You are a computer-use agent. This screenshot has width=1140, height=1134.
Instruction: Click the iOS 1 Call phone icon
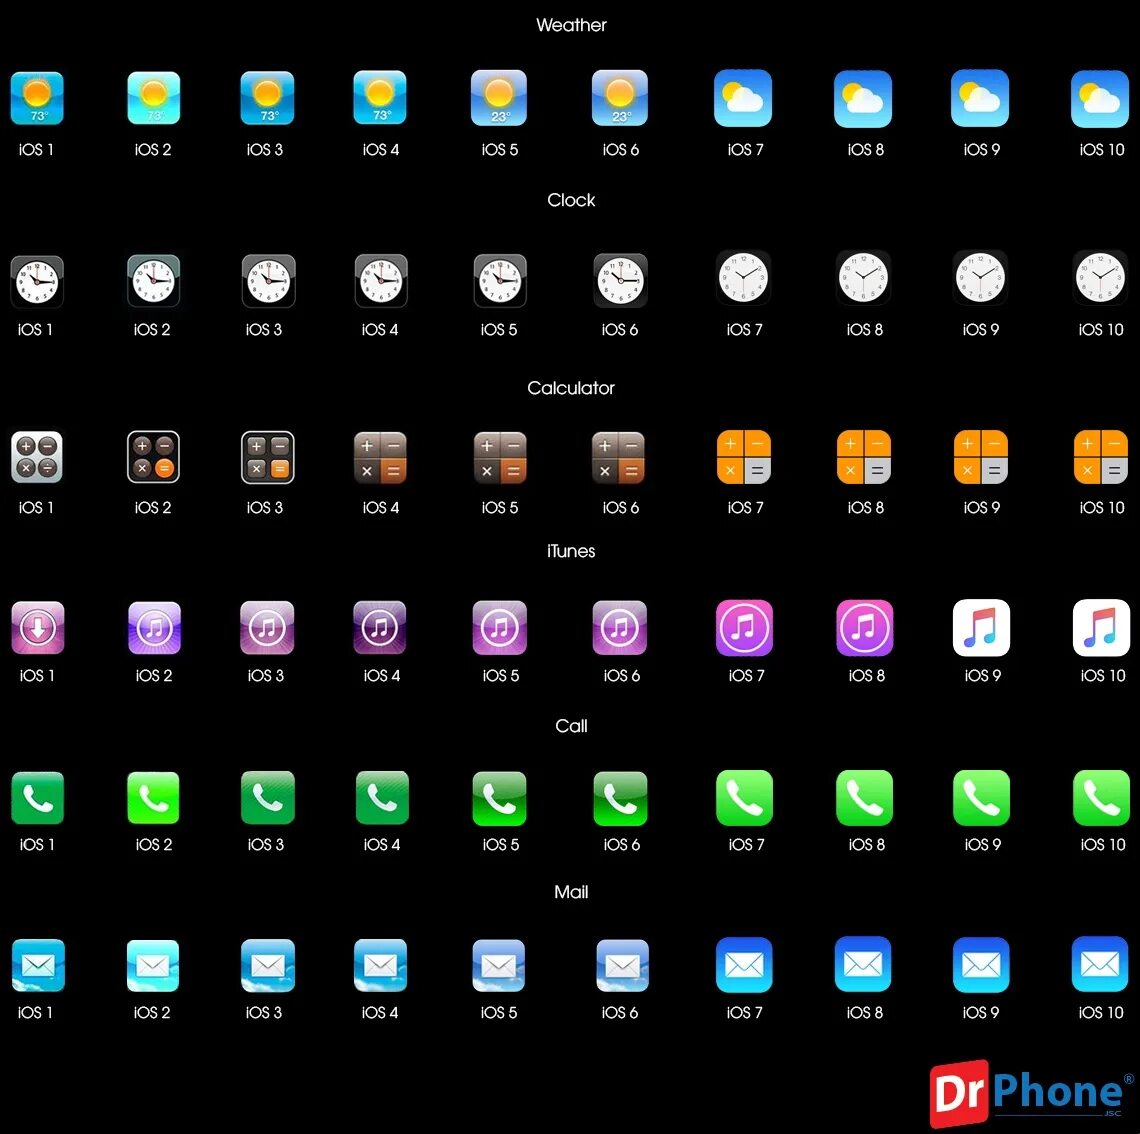point(38,798)
